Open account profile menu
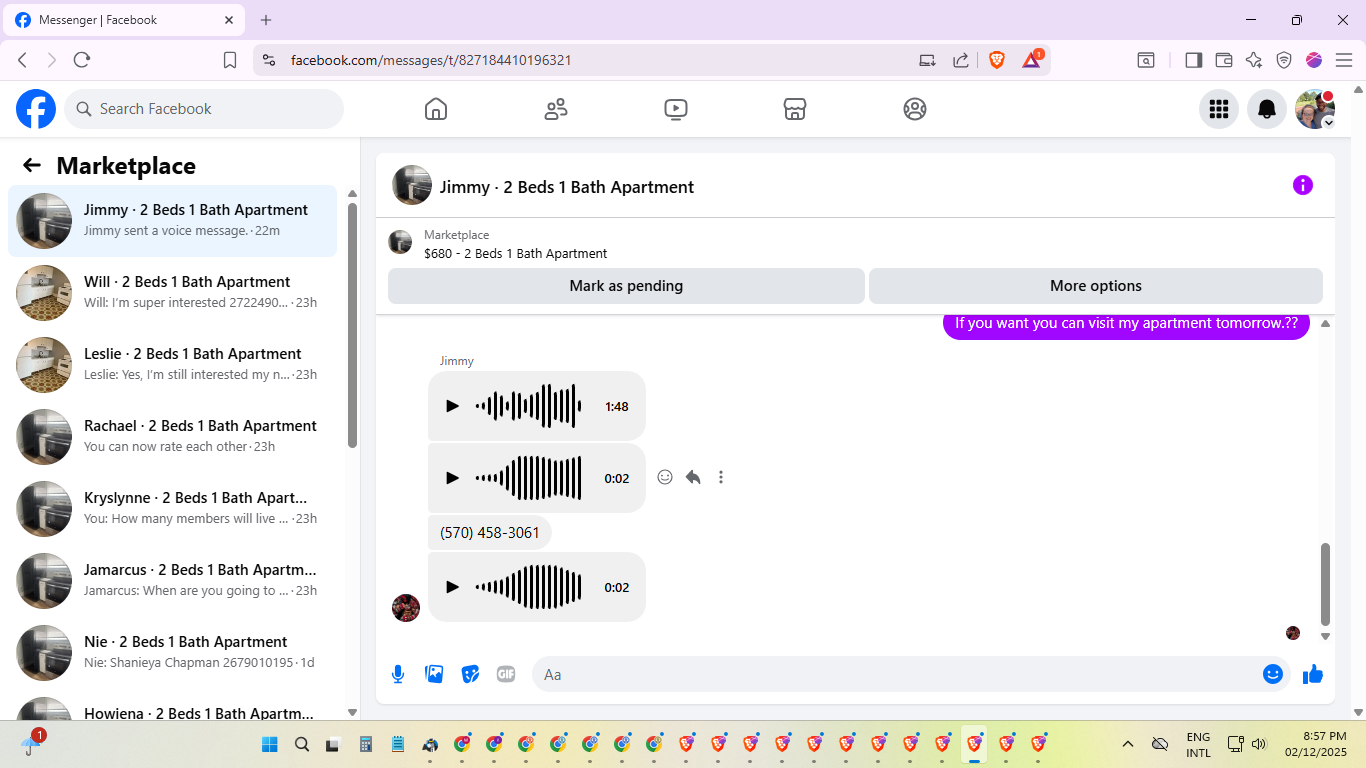Screen dimensions: 1366x768 pyautogui.click(x=1315, y=109)
